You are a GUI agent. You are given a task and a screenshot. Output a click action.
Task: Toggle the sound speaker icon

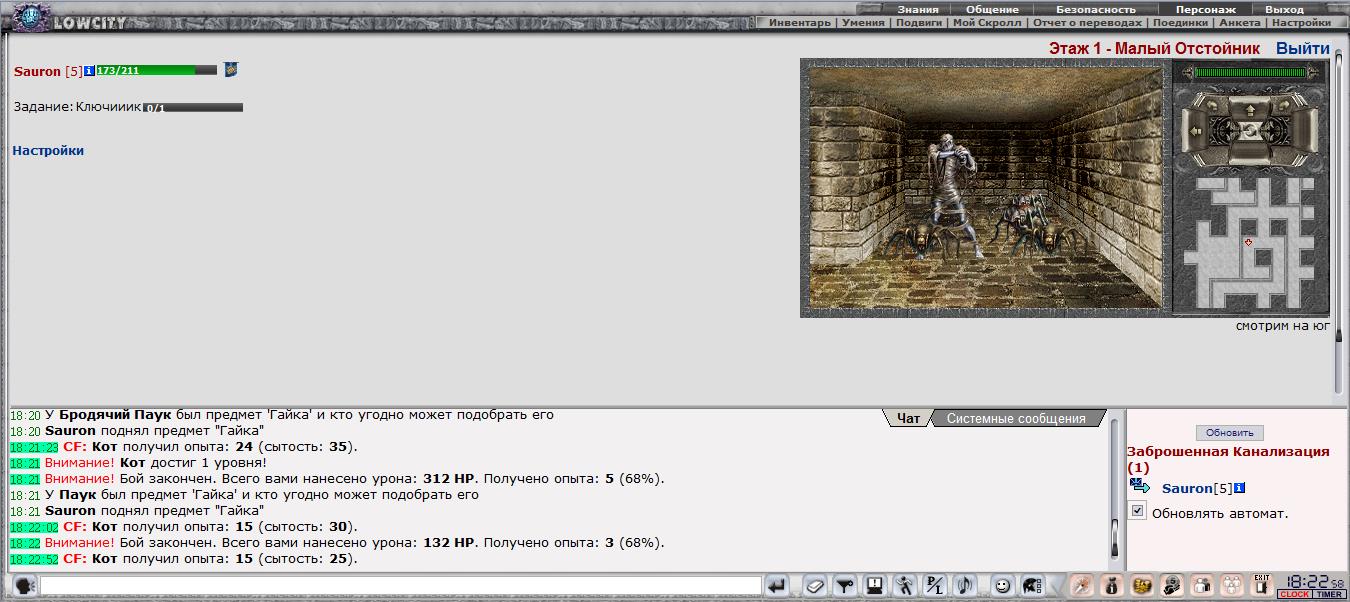[x=964, y=586]
